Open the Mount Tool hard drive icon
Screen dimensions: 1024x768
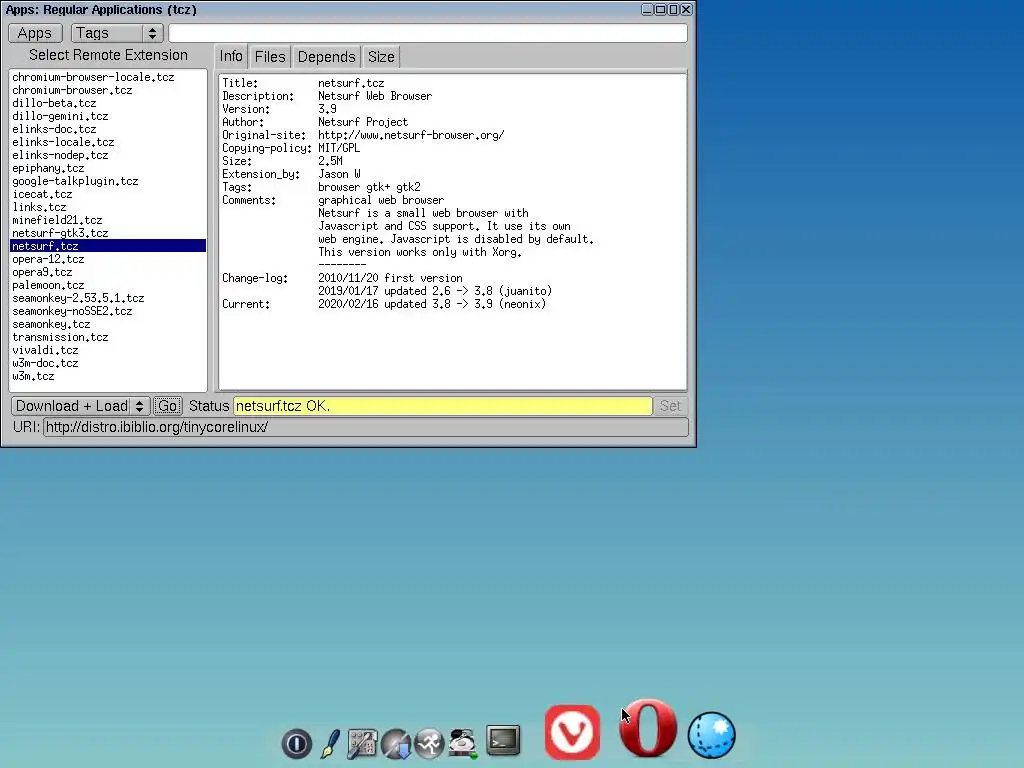tap(463, 743)
